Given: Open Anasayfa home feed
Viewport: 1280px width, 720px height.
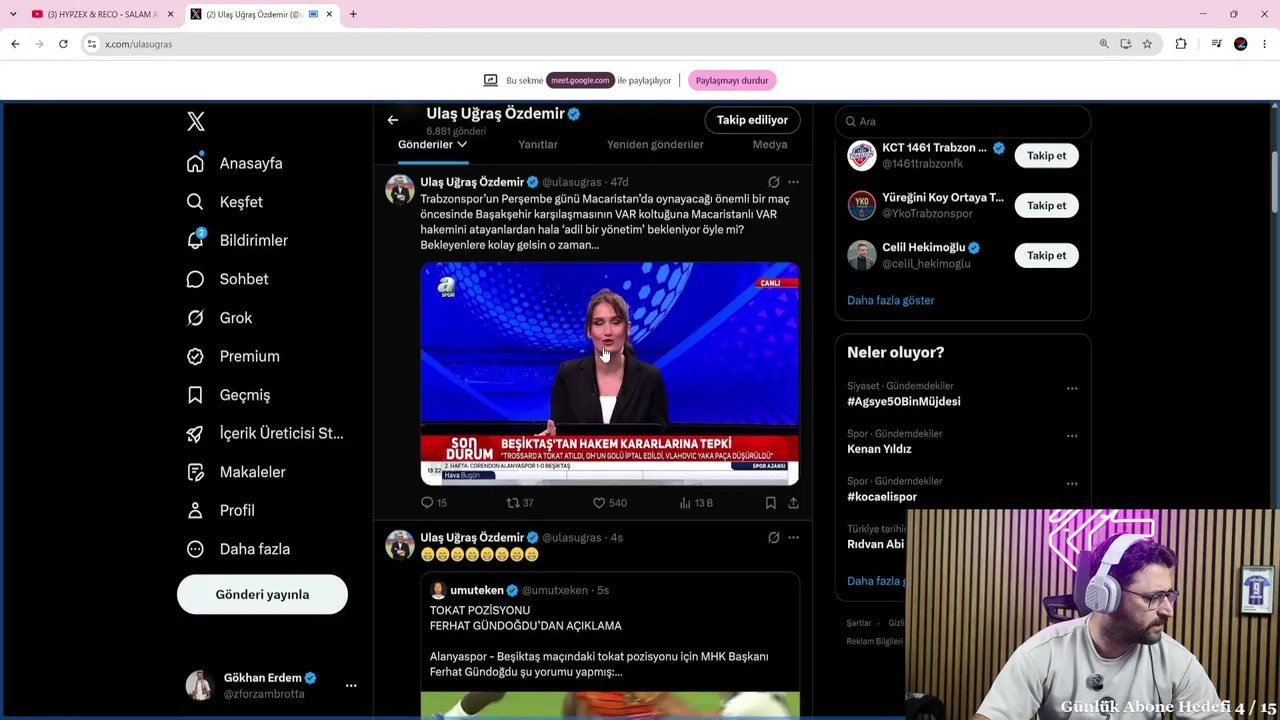Looking at the screenshot, I should click(235, 163).
